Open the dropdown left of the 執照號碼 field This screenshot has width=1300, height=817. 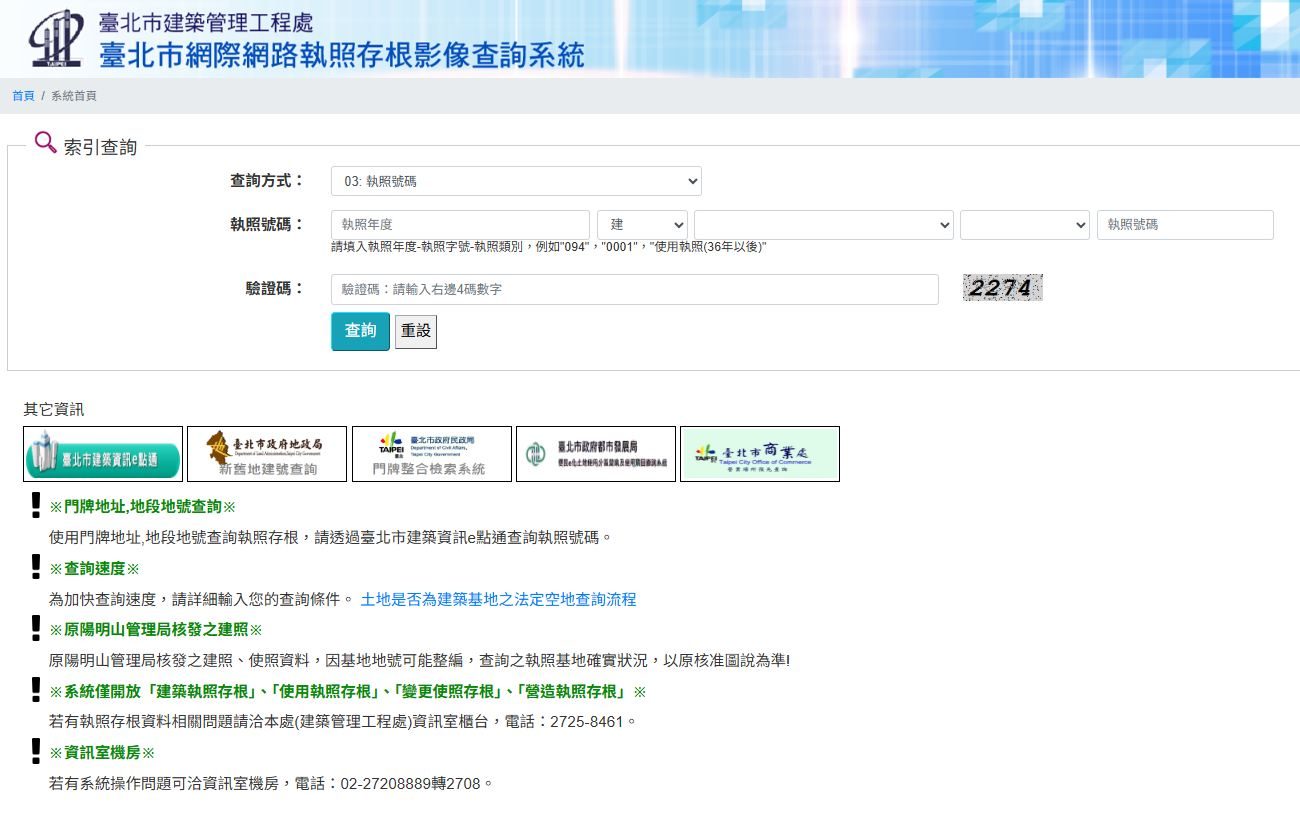pyautogui.click(x=1025, y=225)
